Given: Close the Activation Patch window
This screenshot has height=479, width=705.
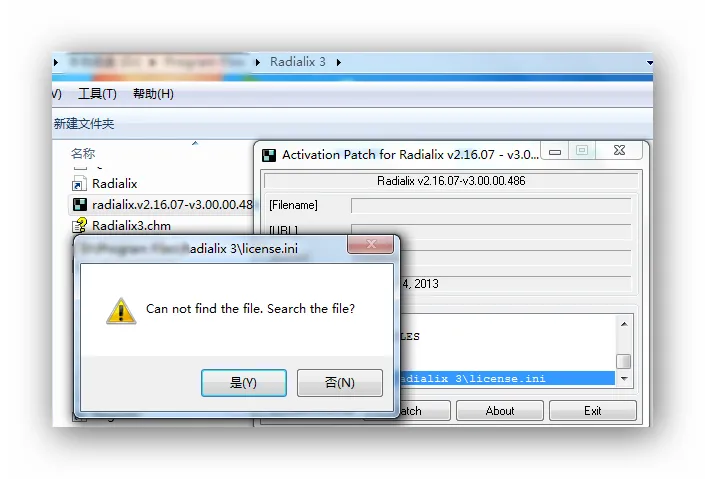Looking at the screenshot, I should point(619,151).
